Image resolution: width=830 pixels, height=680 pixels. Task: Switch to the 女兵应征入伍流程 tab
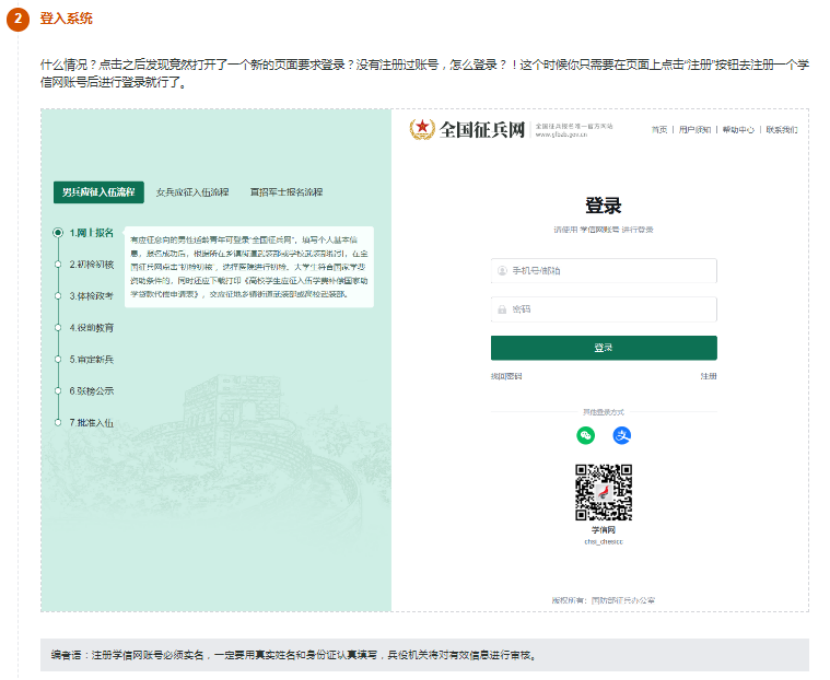[192, 192]
